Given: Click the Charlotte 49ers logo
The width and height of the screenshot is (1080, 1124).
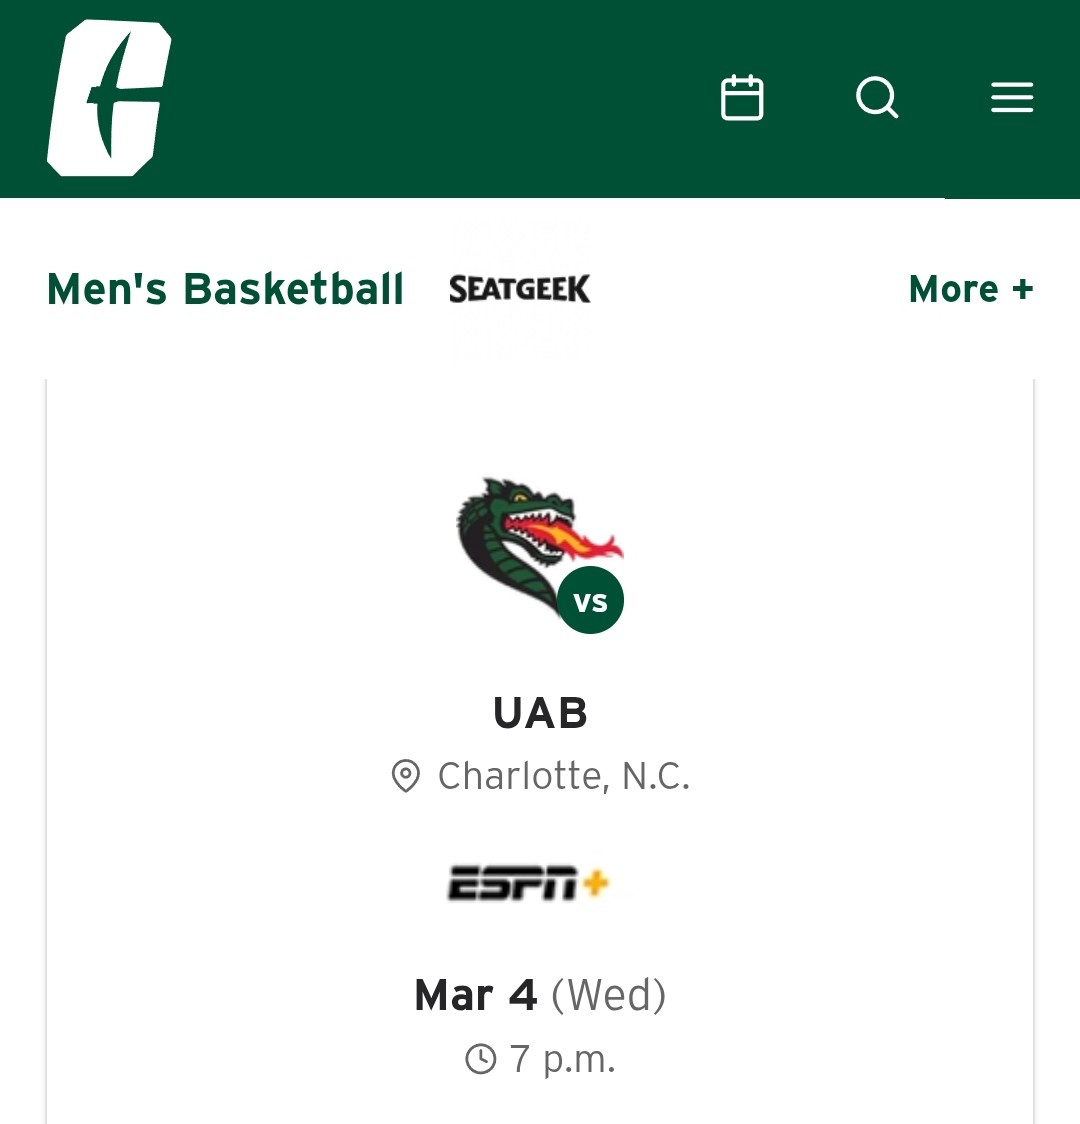Looking at the screenshot, I should pos(108,98).
